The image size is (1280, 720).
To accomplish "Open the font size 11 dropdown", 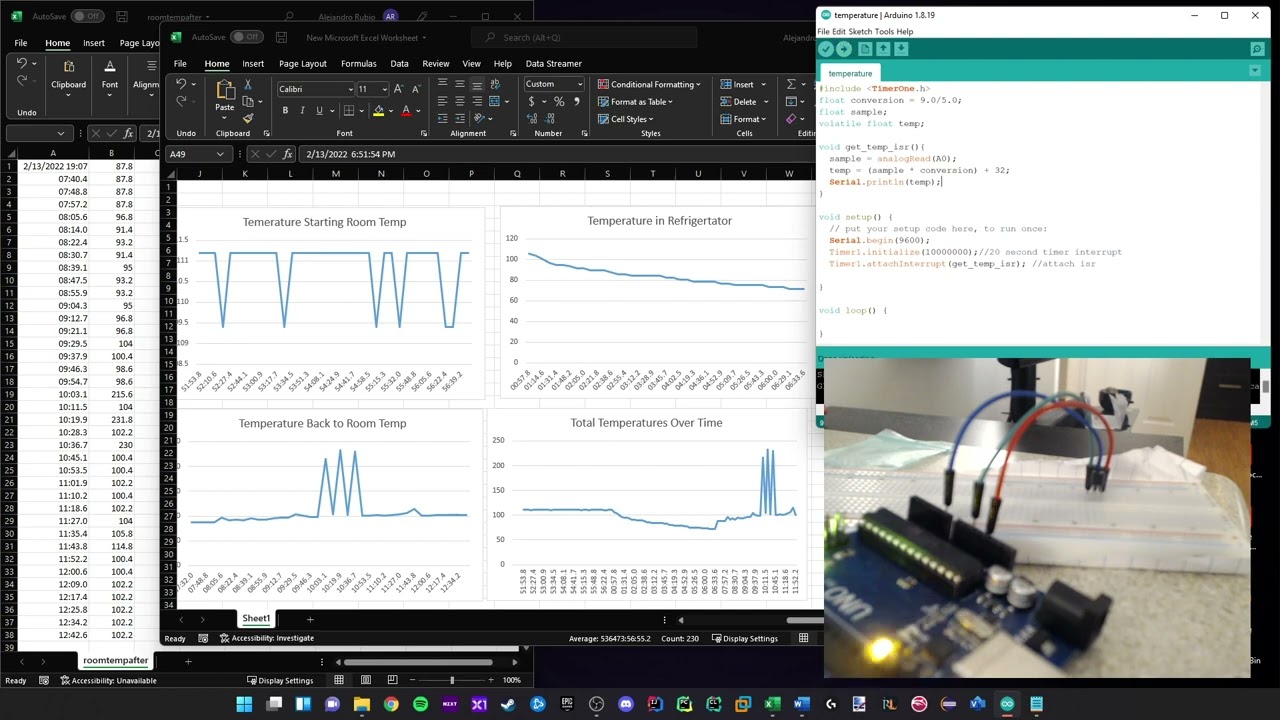I will pyautogui.click(x=384, y=89).
